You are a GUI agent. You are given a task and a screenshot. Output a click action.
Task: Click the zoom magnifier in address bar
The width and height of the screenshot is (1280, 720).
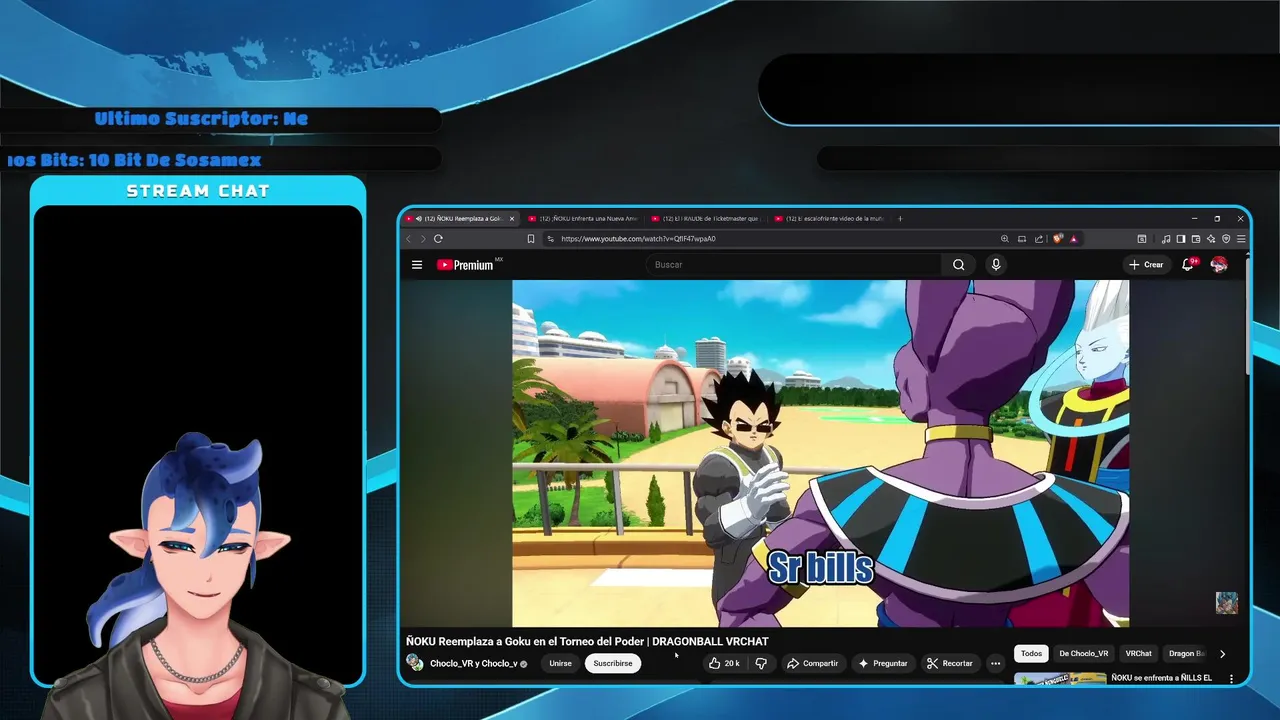(1004, 239)
